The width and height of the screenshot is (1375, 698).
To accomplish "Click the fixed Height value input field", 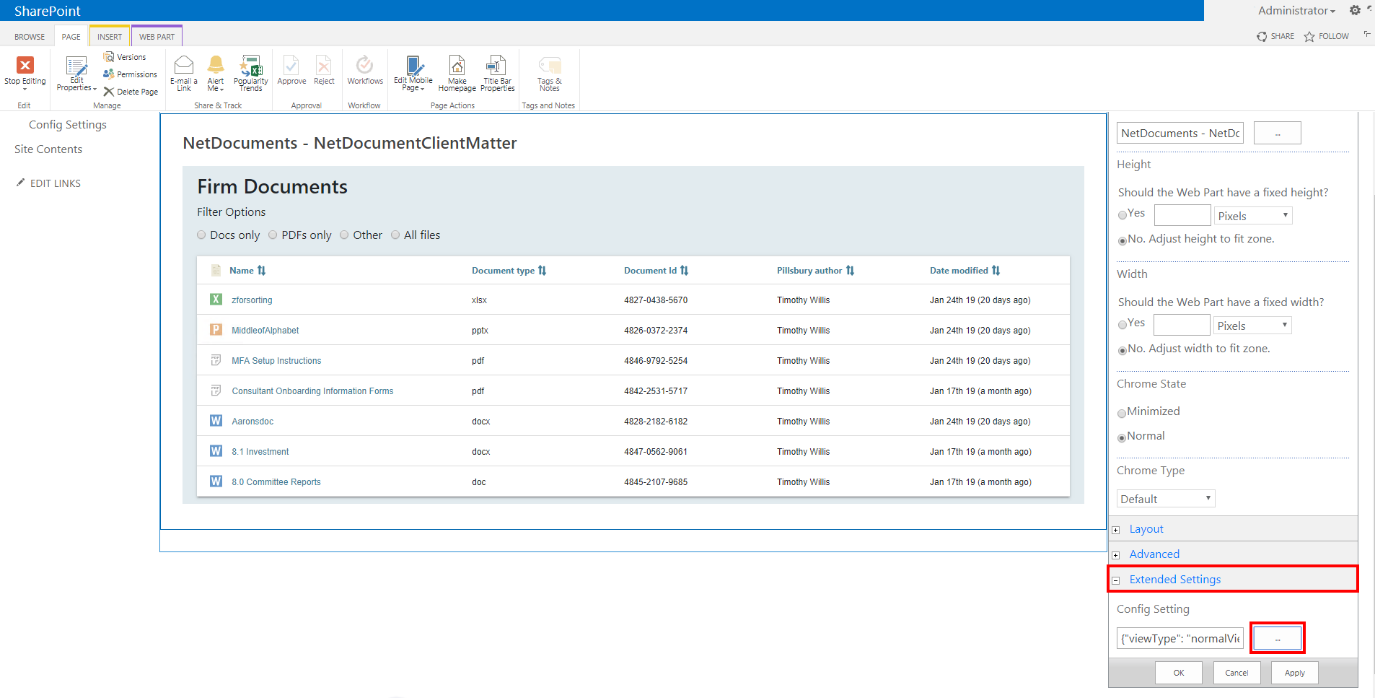I will tap(1182, 215).
